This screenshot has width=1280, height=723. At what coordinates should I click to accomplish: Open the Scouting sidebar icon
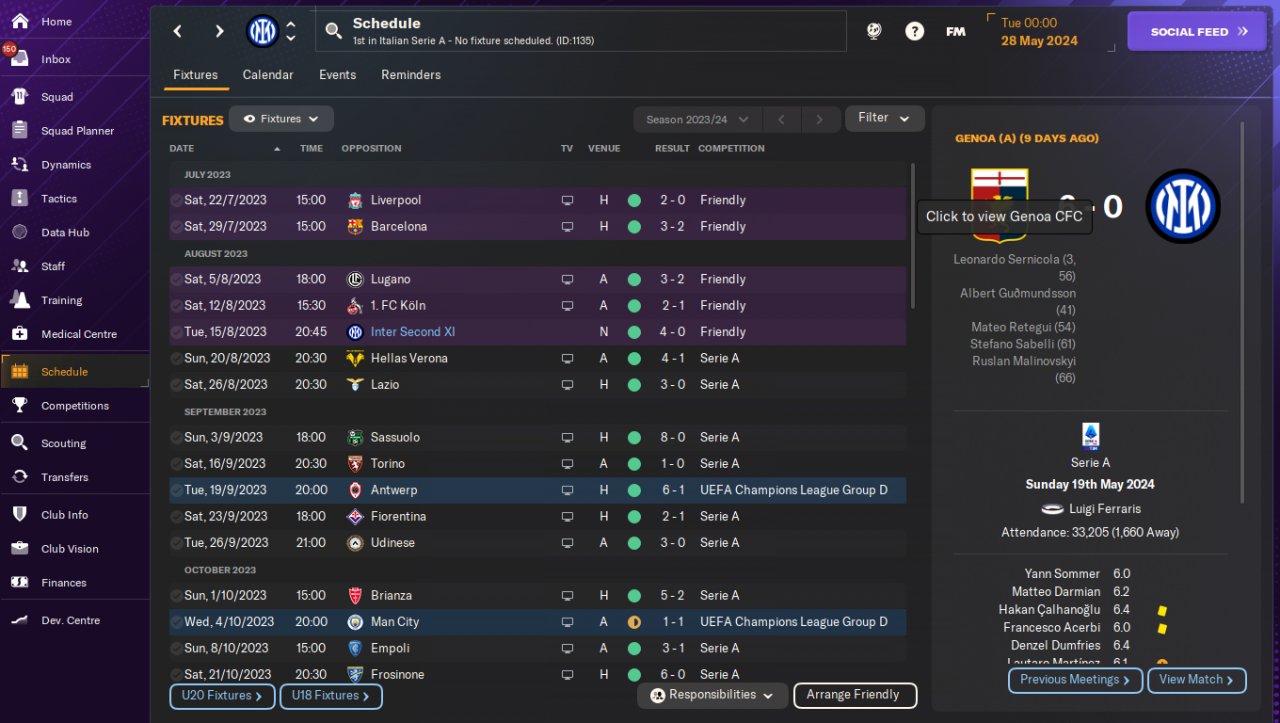pos(19,443)
